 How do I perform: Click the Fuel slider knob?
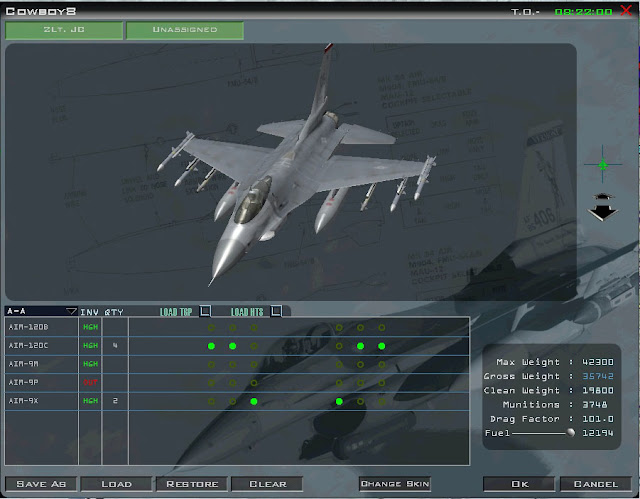point(571,432)
